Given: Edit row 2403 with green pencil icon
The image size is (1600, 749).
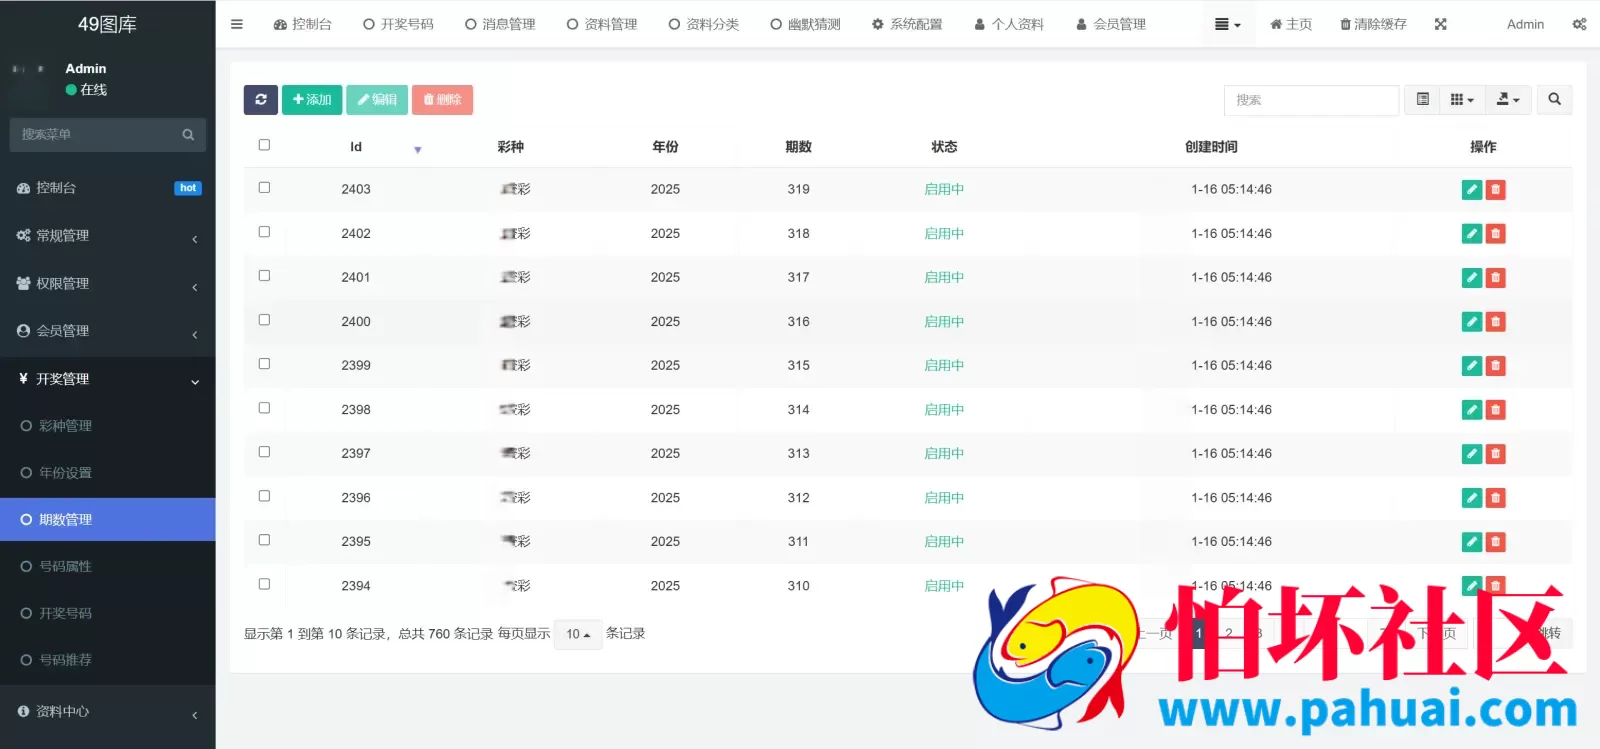Looking at the screenshot, I should [x=1472, y=190].
